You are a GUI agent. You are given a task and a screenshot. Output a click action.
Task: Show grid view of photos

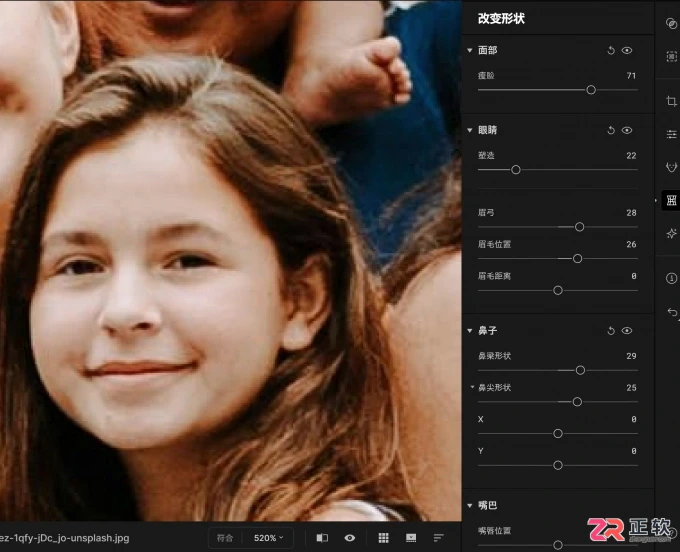coord(383,538)
